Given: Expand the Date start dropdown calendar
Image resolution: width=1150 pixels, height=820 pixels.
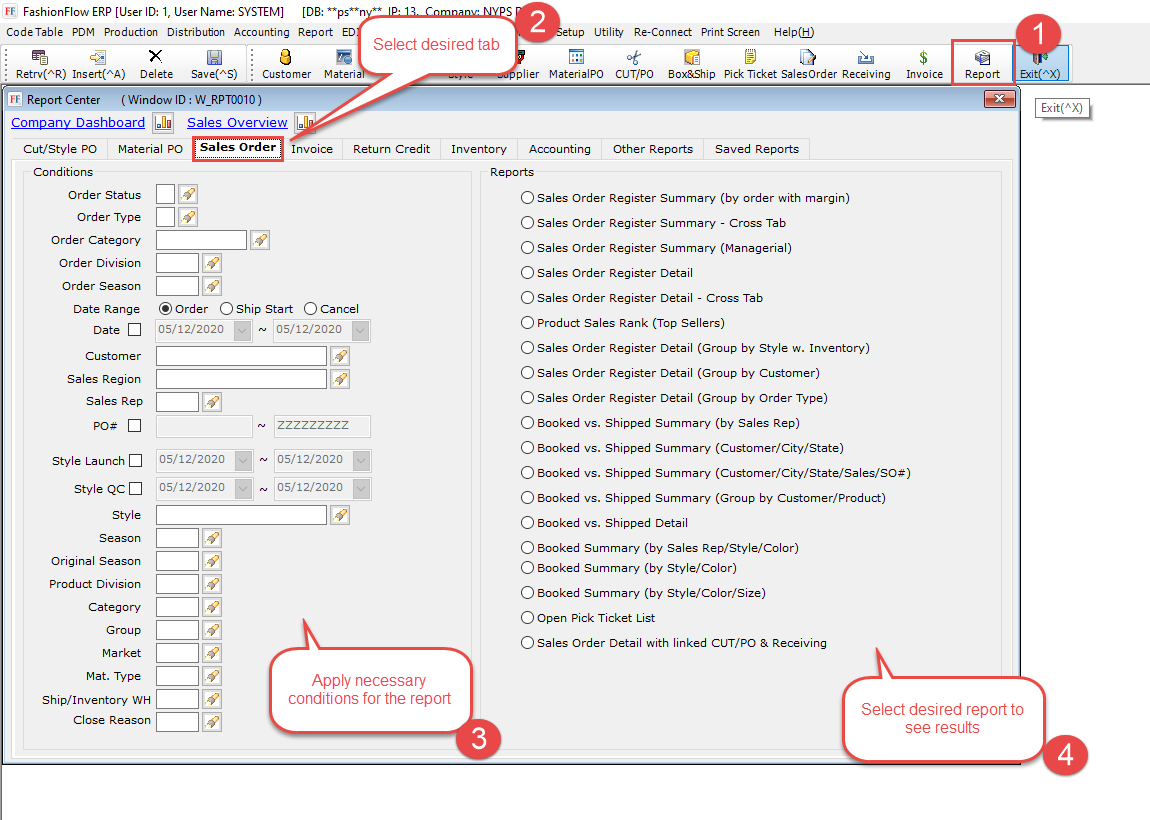Looking at the screenshot, I should (x=242, y=330).
